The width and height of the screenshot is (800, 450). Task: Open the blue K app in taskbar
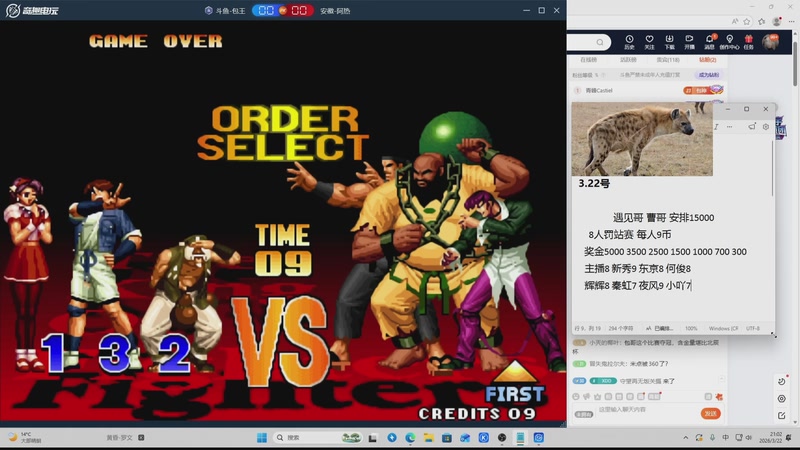click(x=483, y=438)
